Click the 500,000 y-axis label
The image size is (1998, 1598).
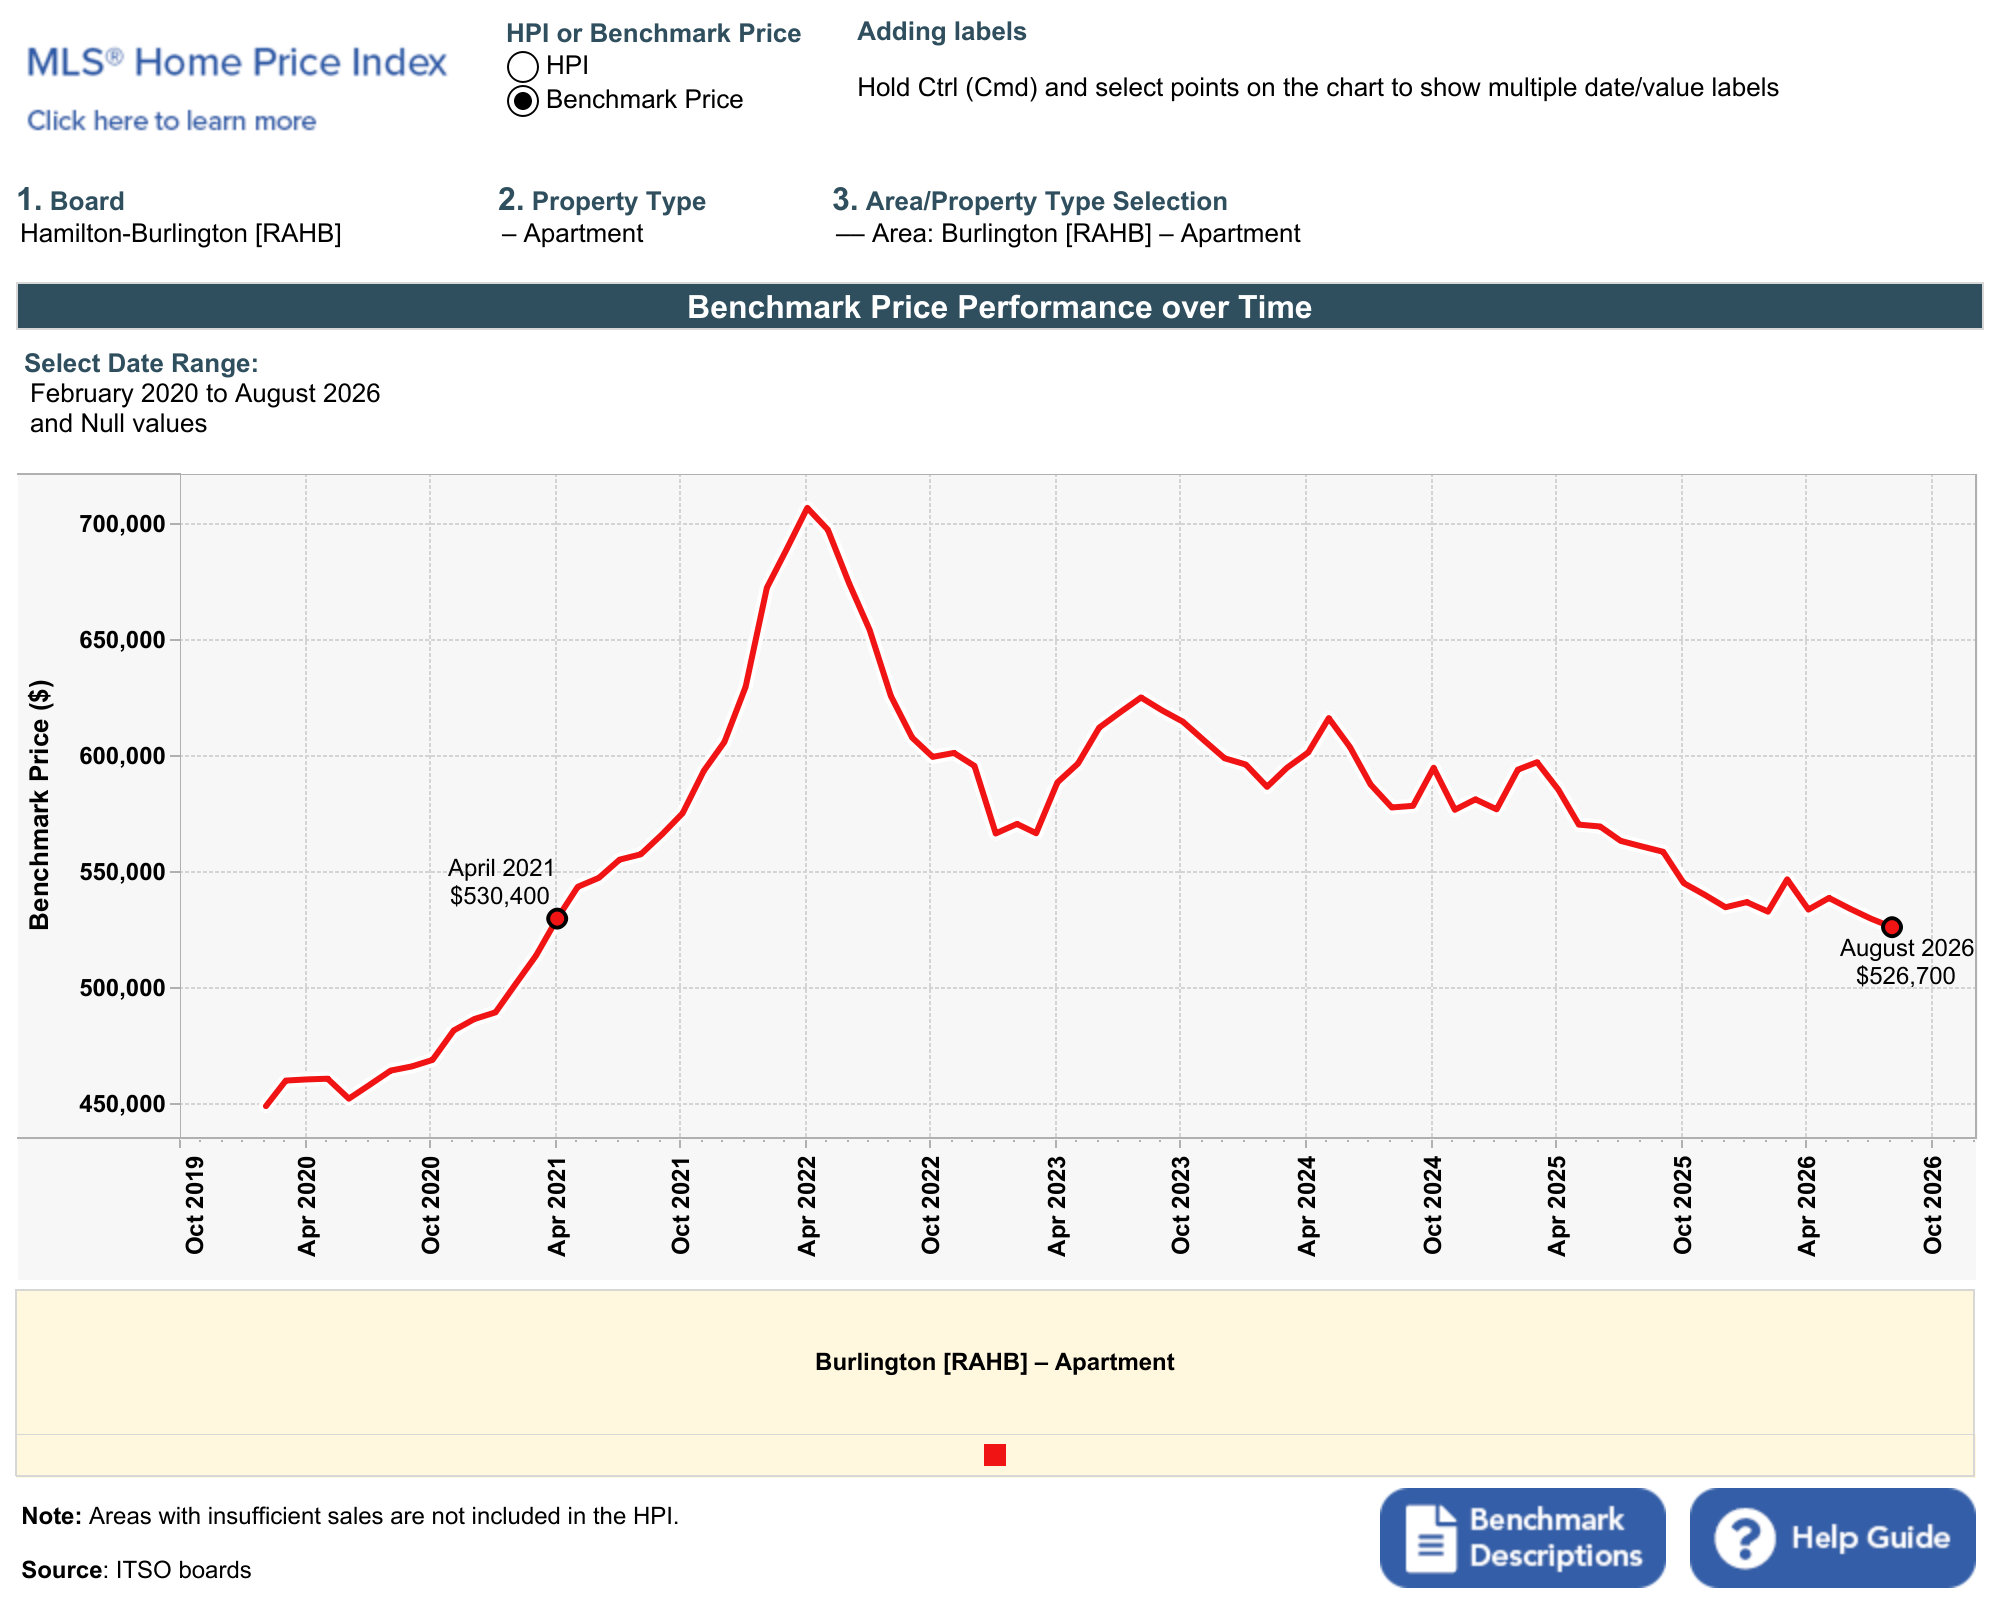122,988
